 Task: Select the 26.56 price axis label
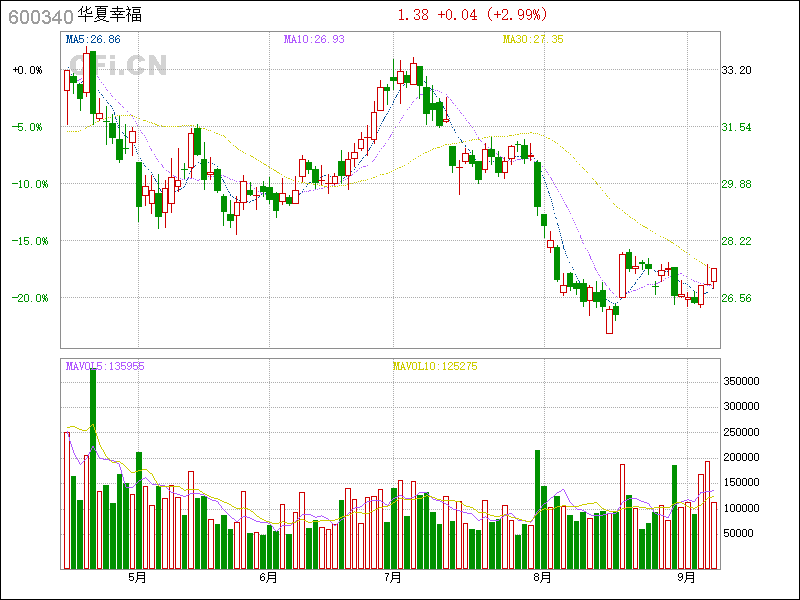click(737, 298)
